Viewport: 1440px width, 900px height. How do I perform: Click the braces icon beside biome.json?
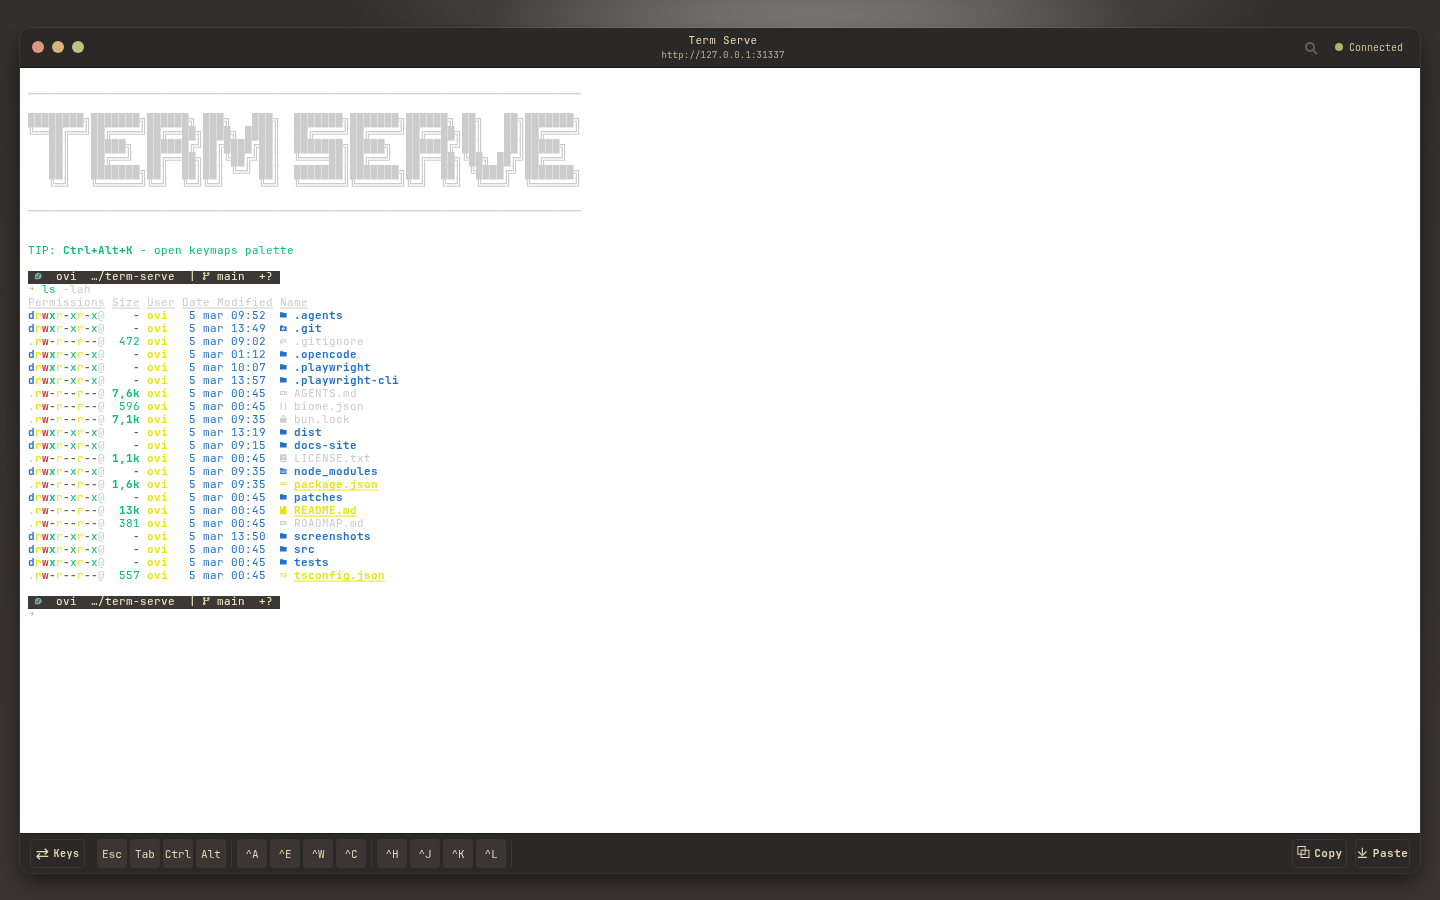click(x=284, y=406)
